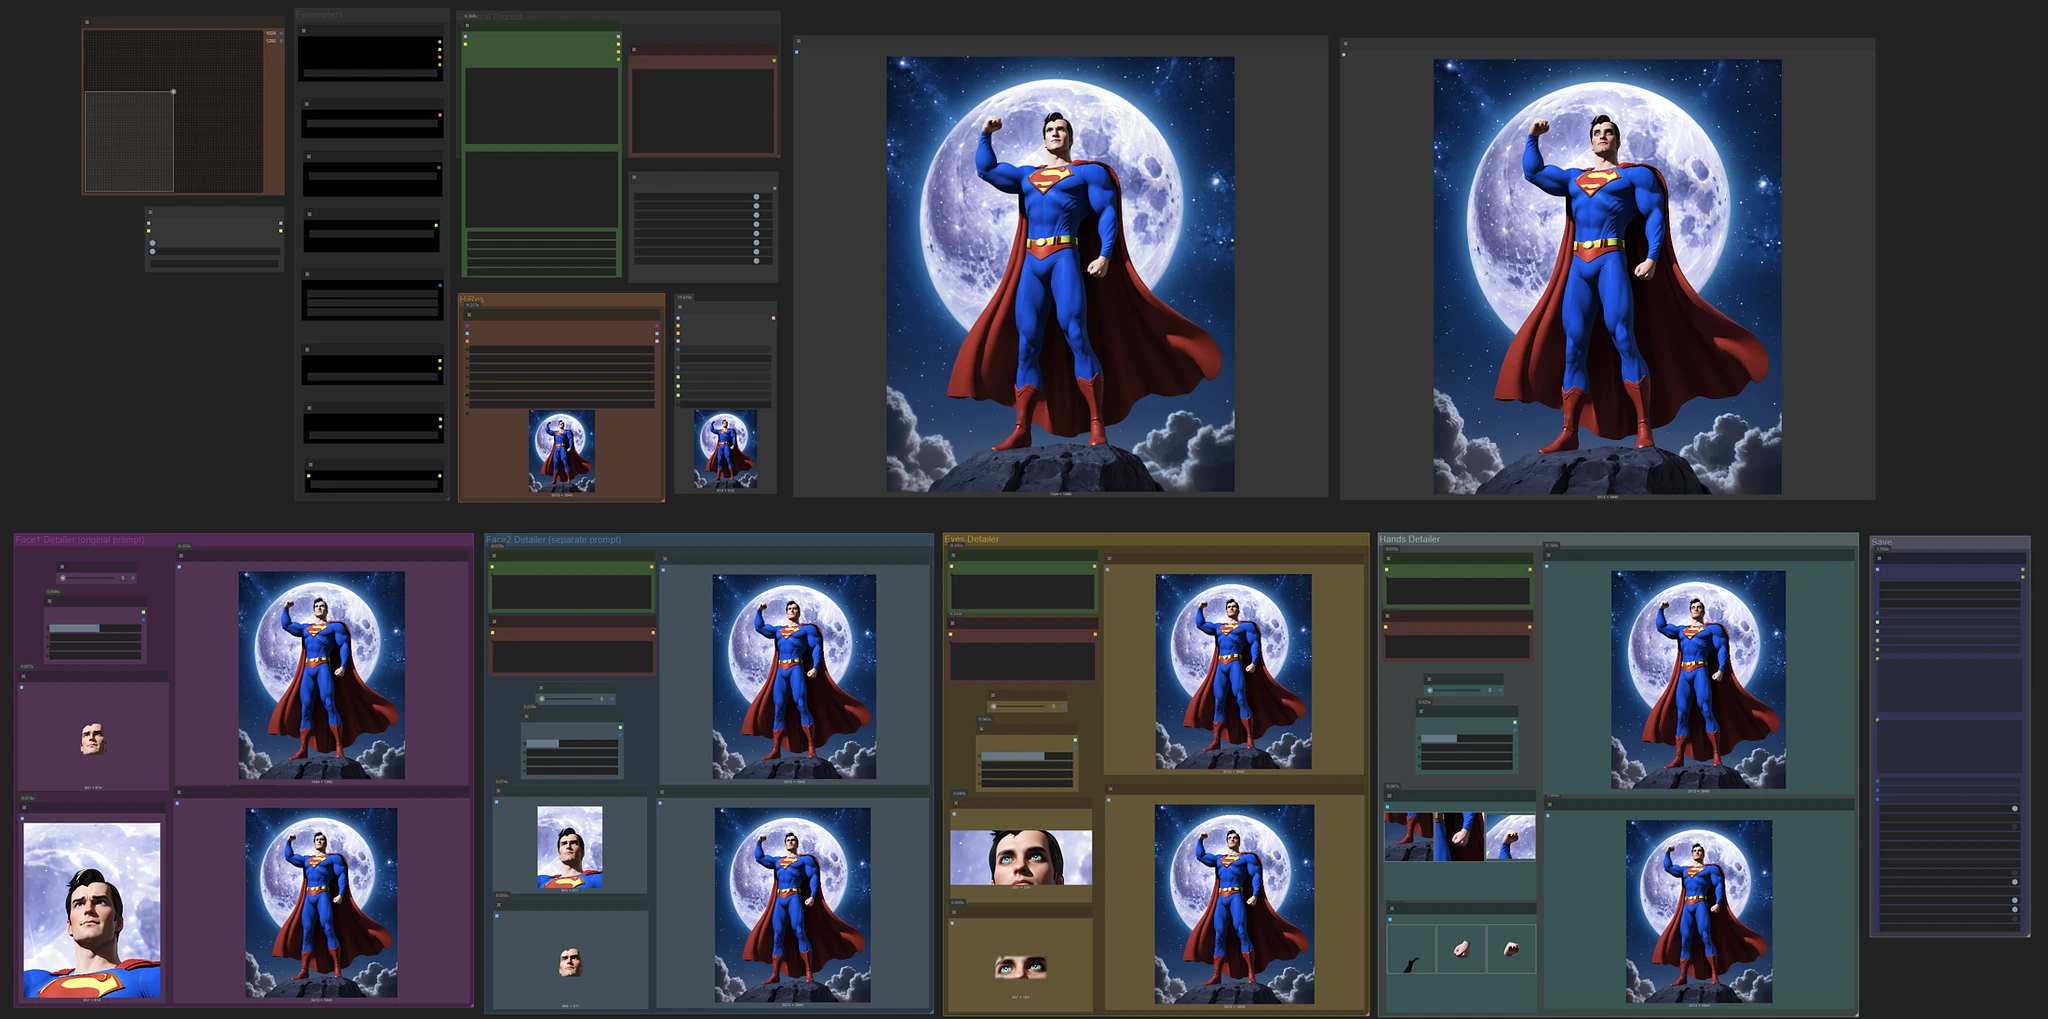Open the Hands crop showing raised fist on moon
Image resolution: width=2048 pixels, height=1019 pixels.
click(x=1510, y=837)
